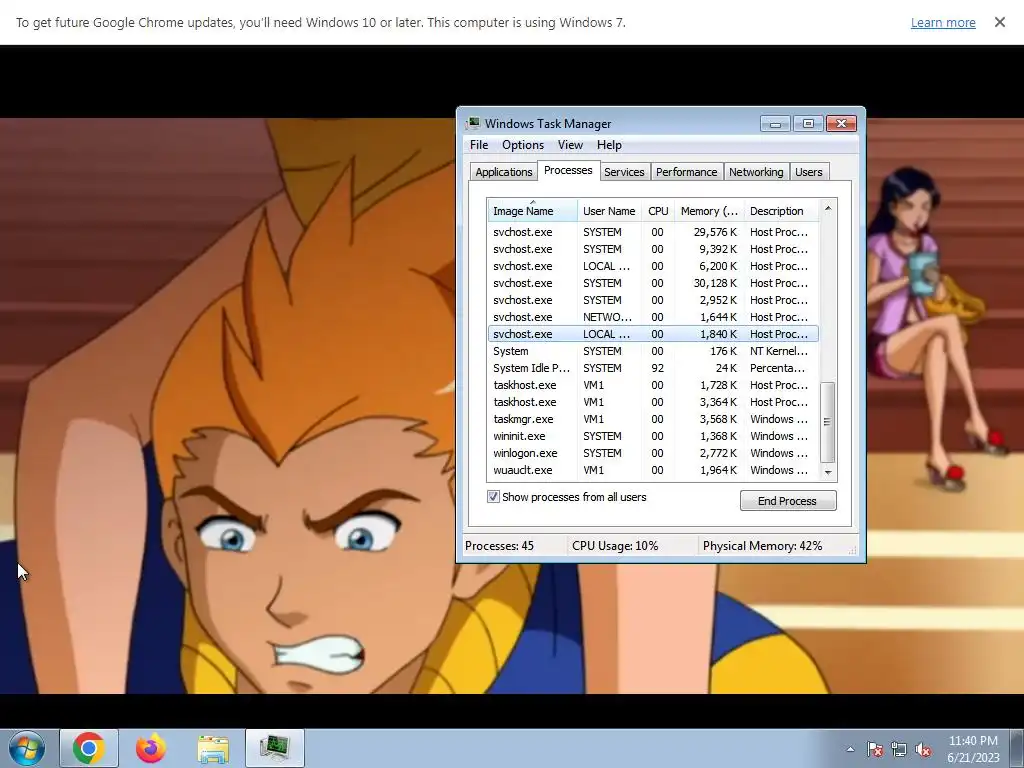Select the NETWO... svchost.exe row

(653, 317)
